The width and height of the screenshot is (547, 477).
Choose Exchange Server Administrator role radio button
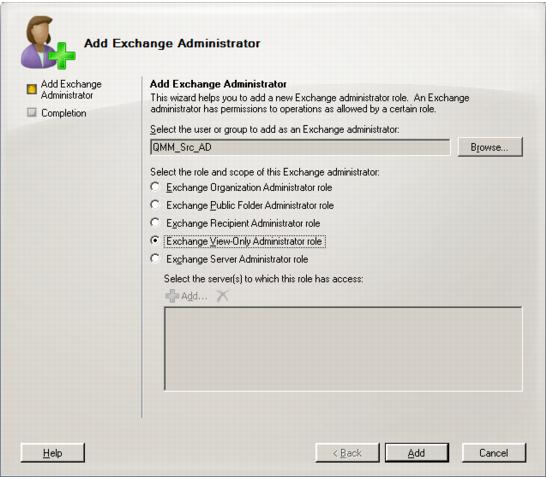pyautogui.click(x=155, y=259)
